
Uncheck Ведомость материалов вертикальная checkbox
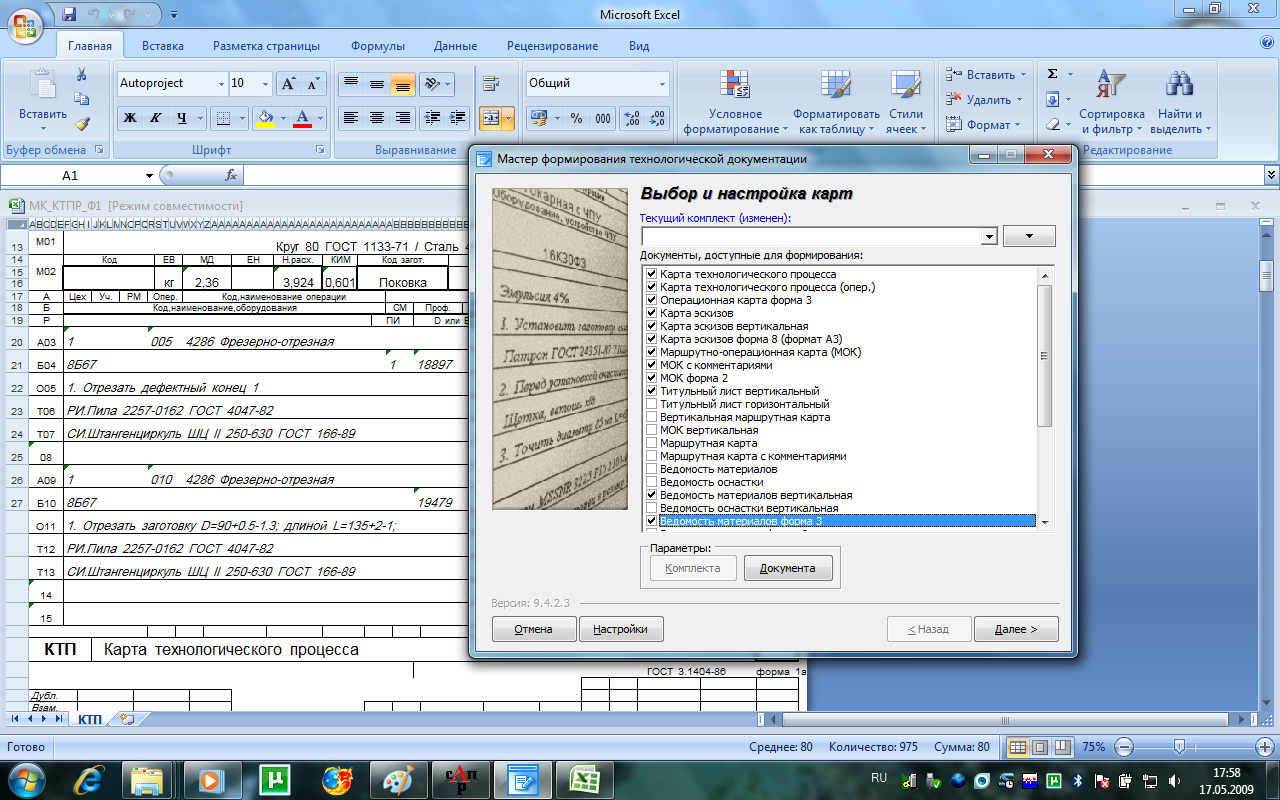pyautogui.click(x=652, y=495)
